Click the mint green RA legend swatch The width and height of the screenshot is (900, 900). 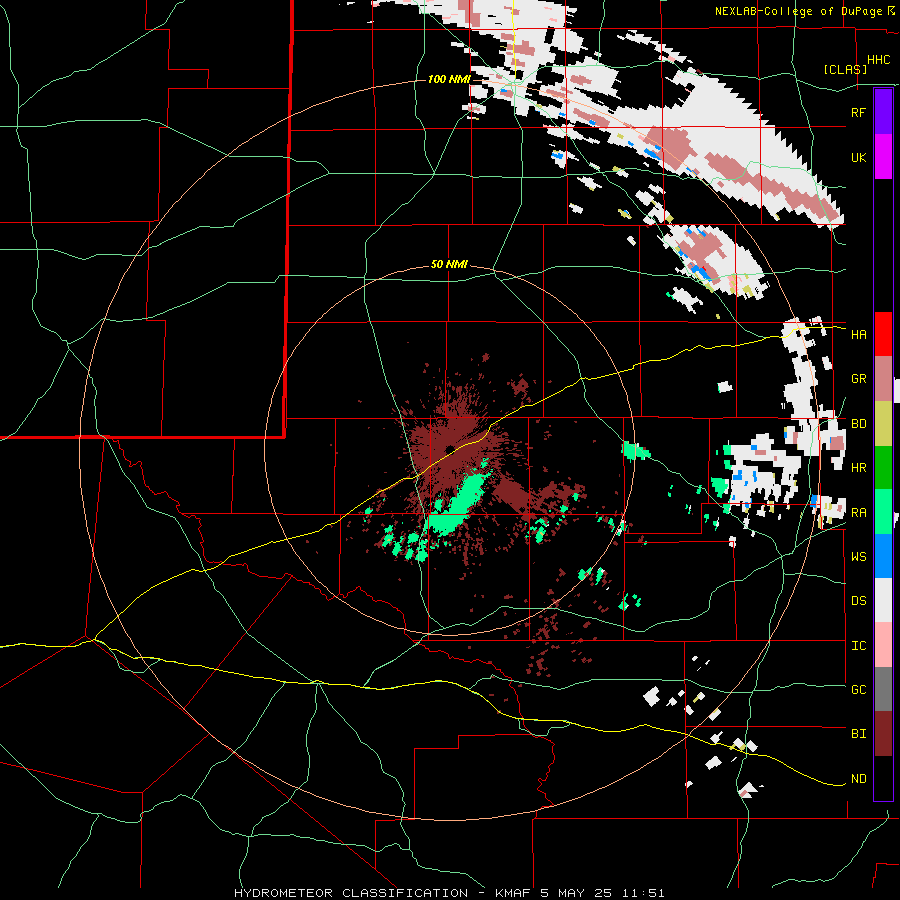(x=883, y=512)
